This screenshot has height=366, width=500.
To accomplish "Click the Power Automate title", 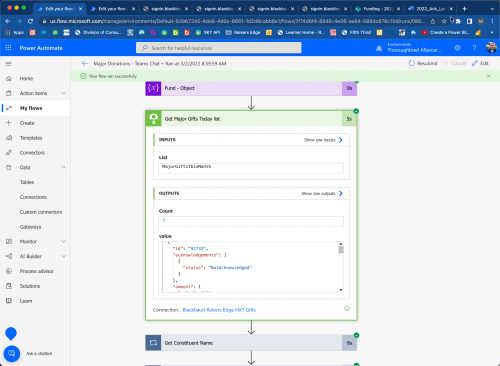I will [41, 48].
